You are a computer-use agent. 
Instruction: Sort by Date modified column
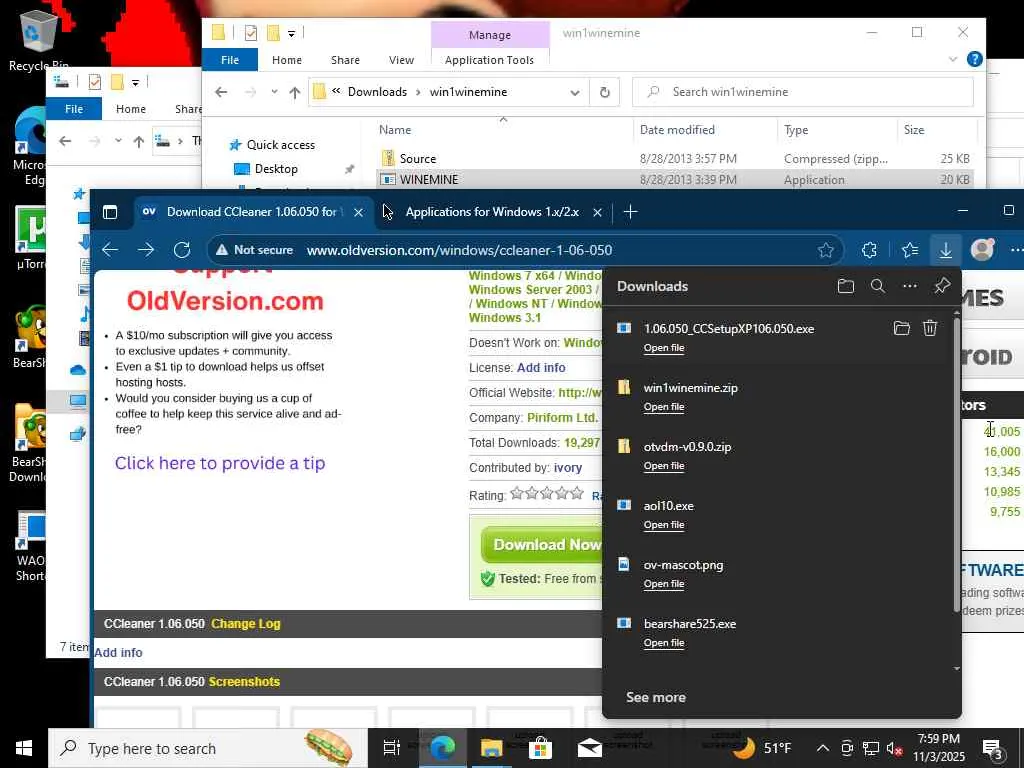[677, 130]
